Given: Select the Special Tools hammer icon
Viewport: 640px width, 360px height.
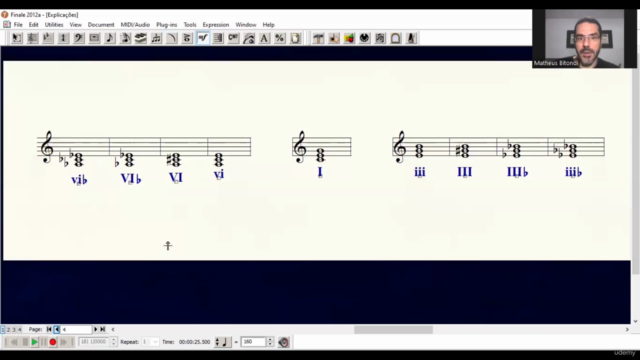Looking at the screenshot, I should click(x=318, y=38).
